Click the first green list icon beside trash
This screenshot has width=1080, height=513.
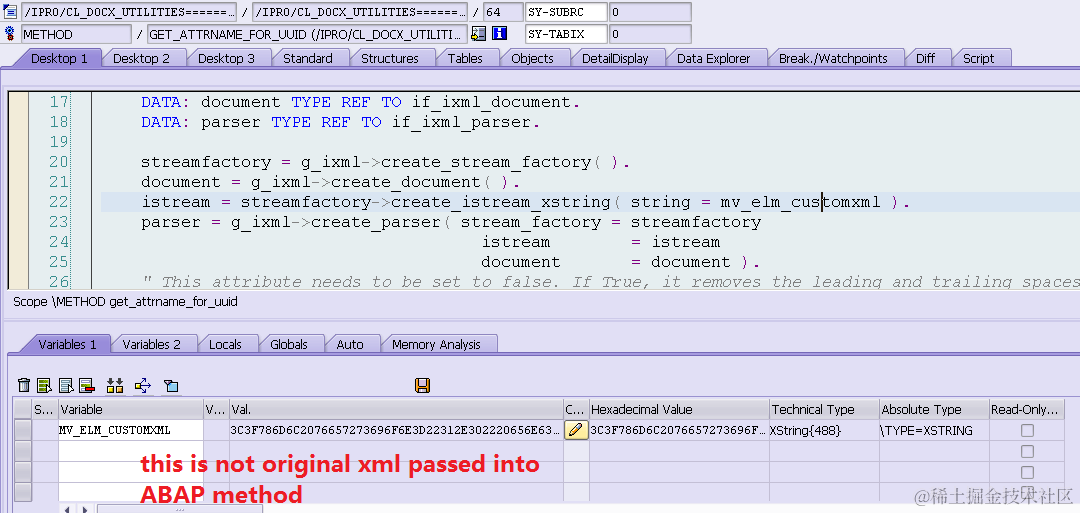[x=45, y=386]
